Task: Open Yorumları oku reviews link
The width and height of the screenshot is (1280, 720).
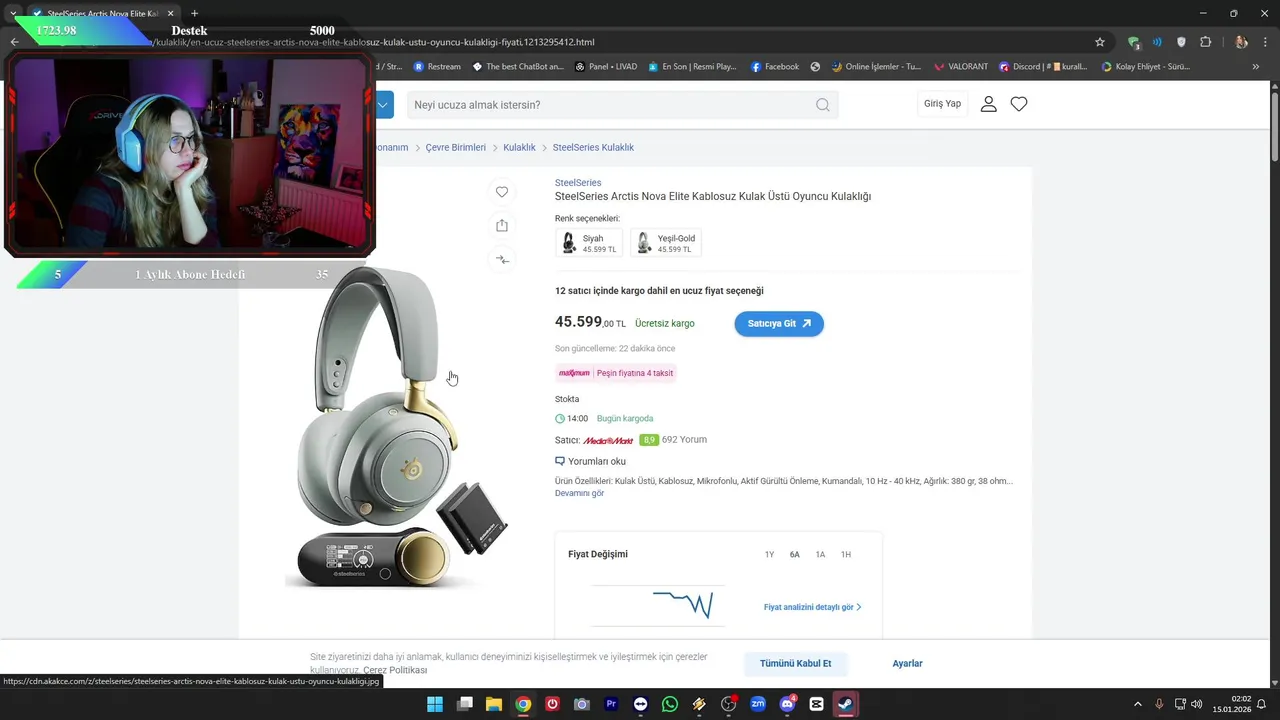Action: [x=590, y=461]
